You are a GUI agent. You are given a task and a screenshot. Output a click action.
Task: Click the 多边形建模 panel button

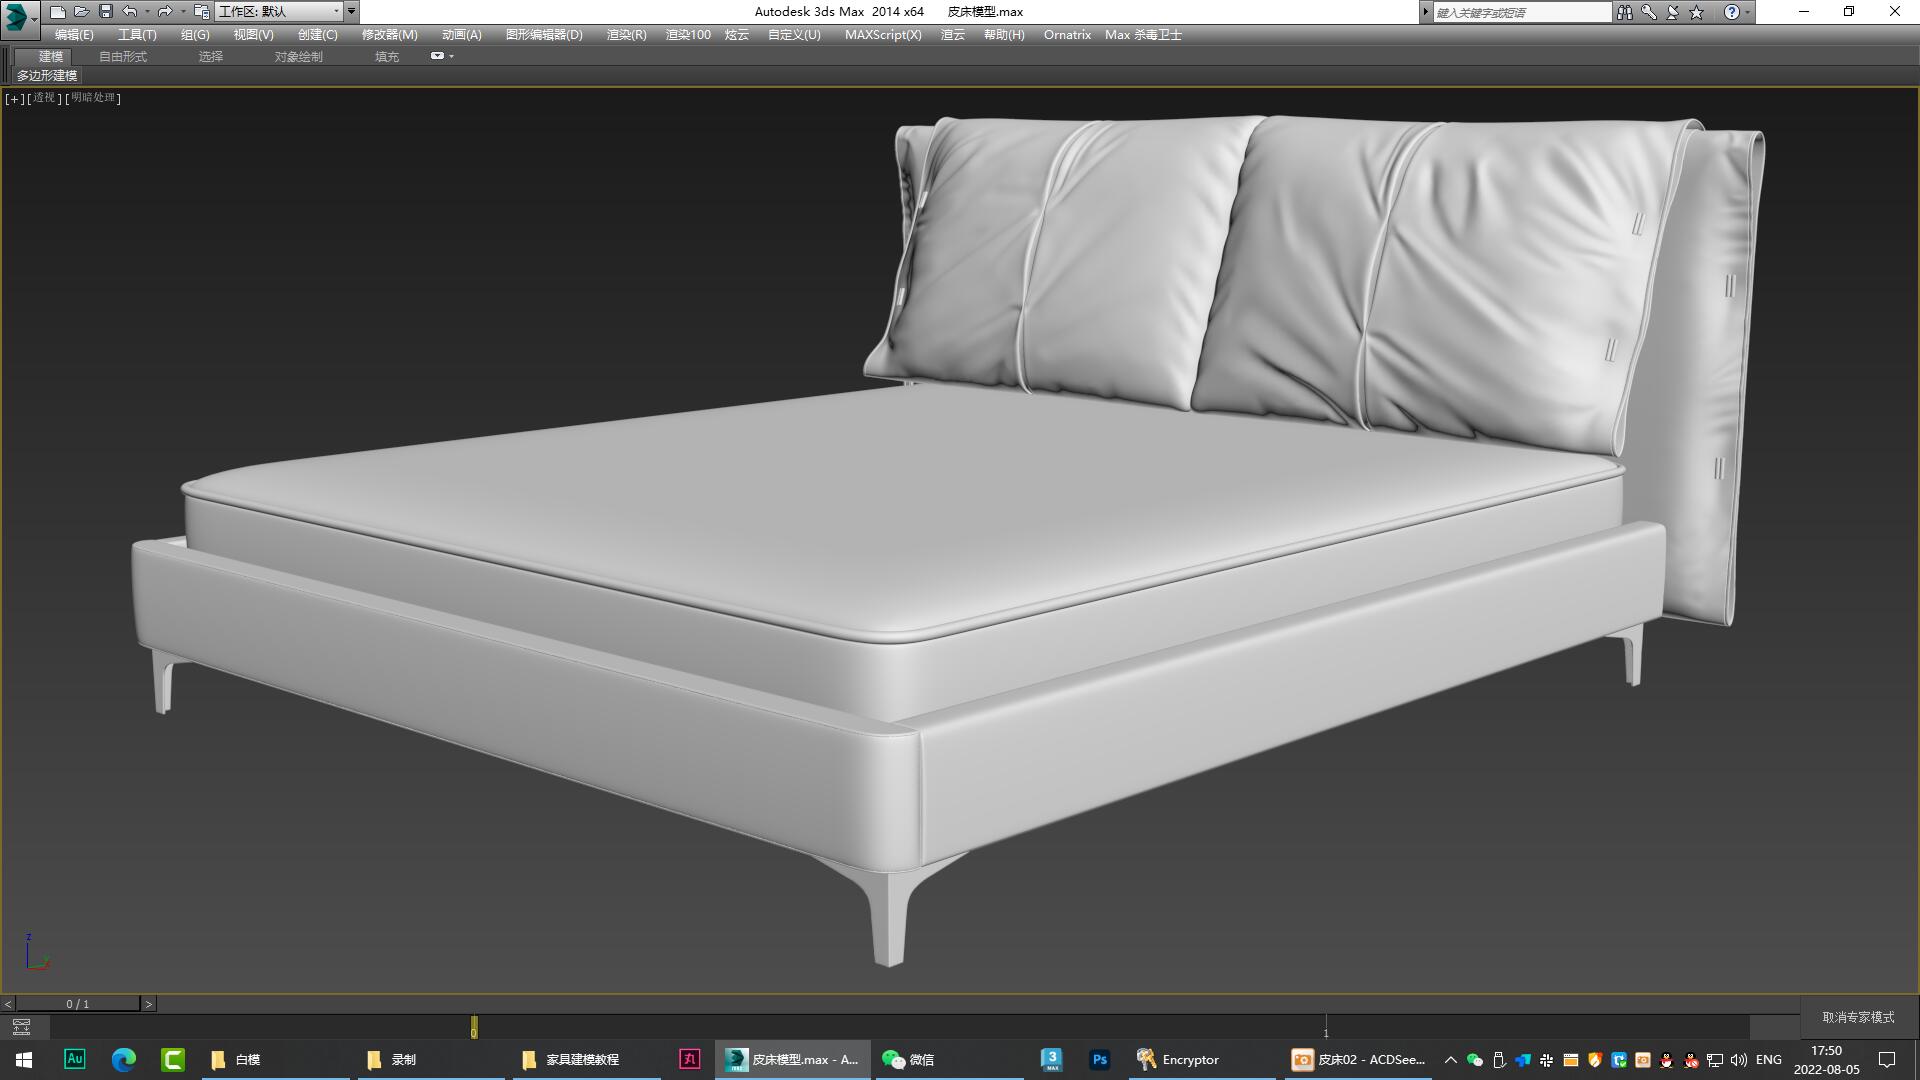pyautogui.click(x=46, y=76)
